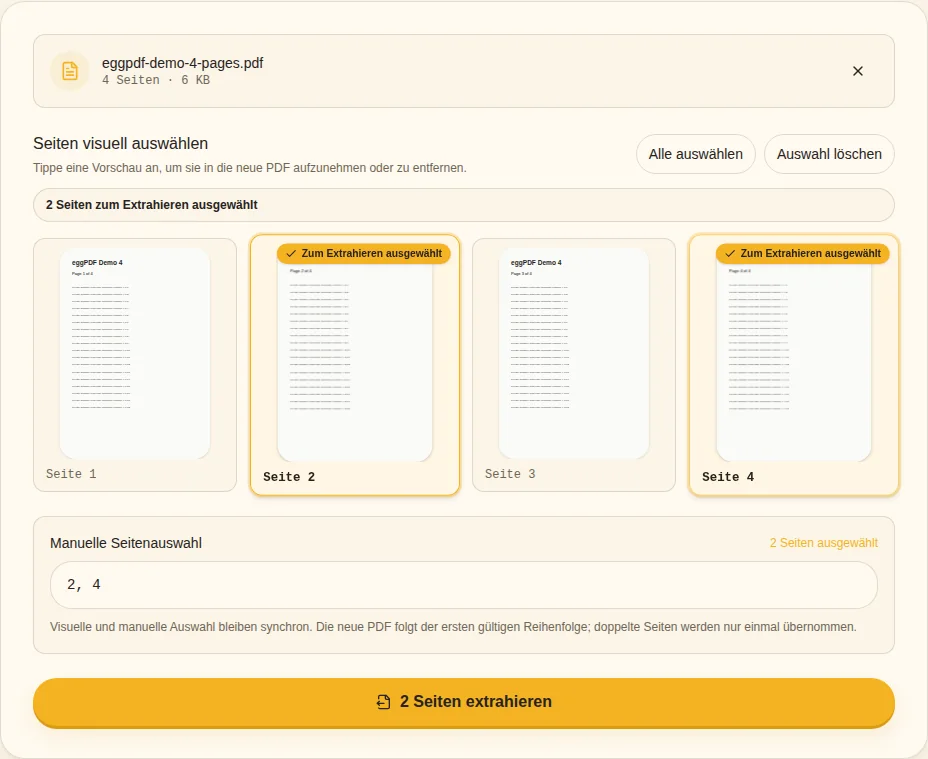Click the '4 Seiten · 6 KB' file info

point(156,80)
